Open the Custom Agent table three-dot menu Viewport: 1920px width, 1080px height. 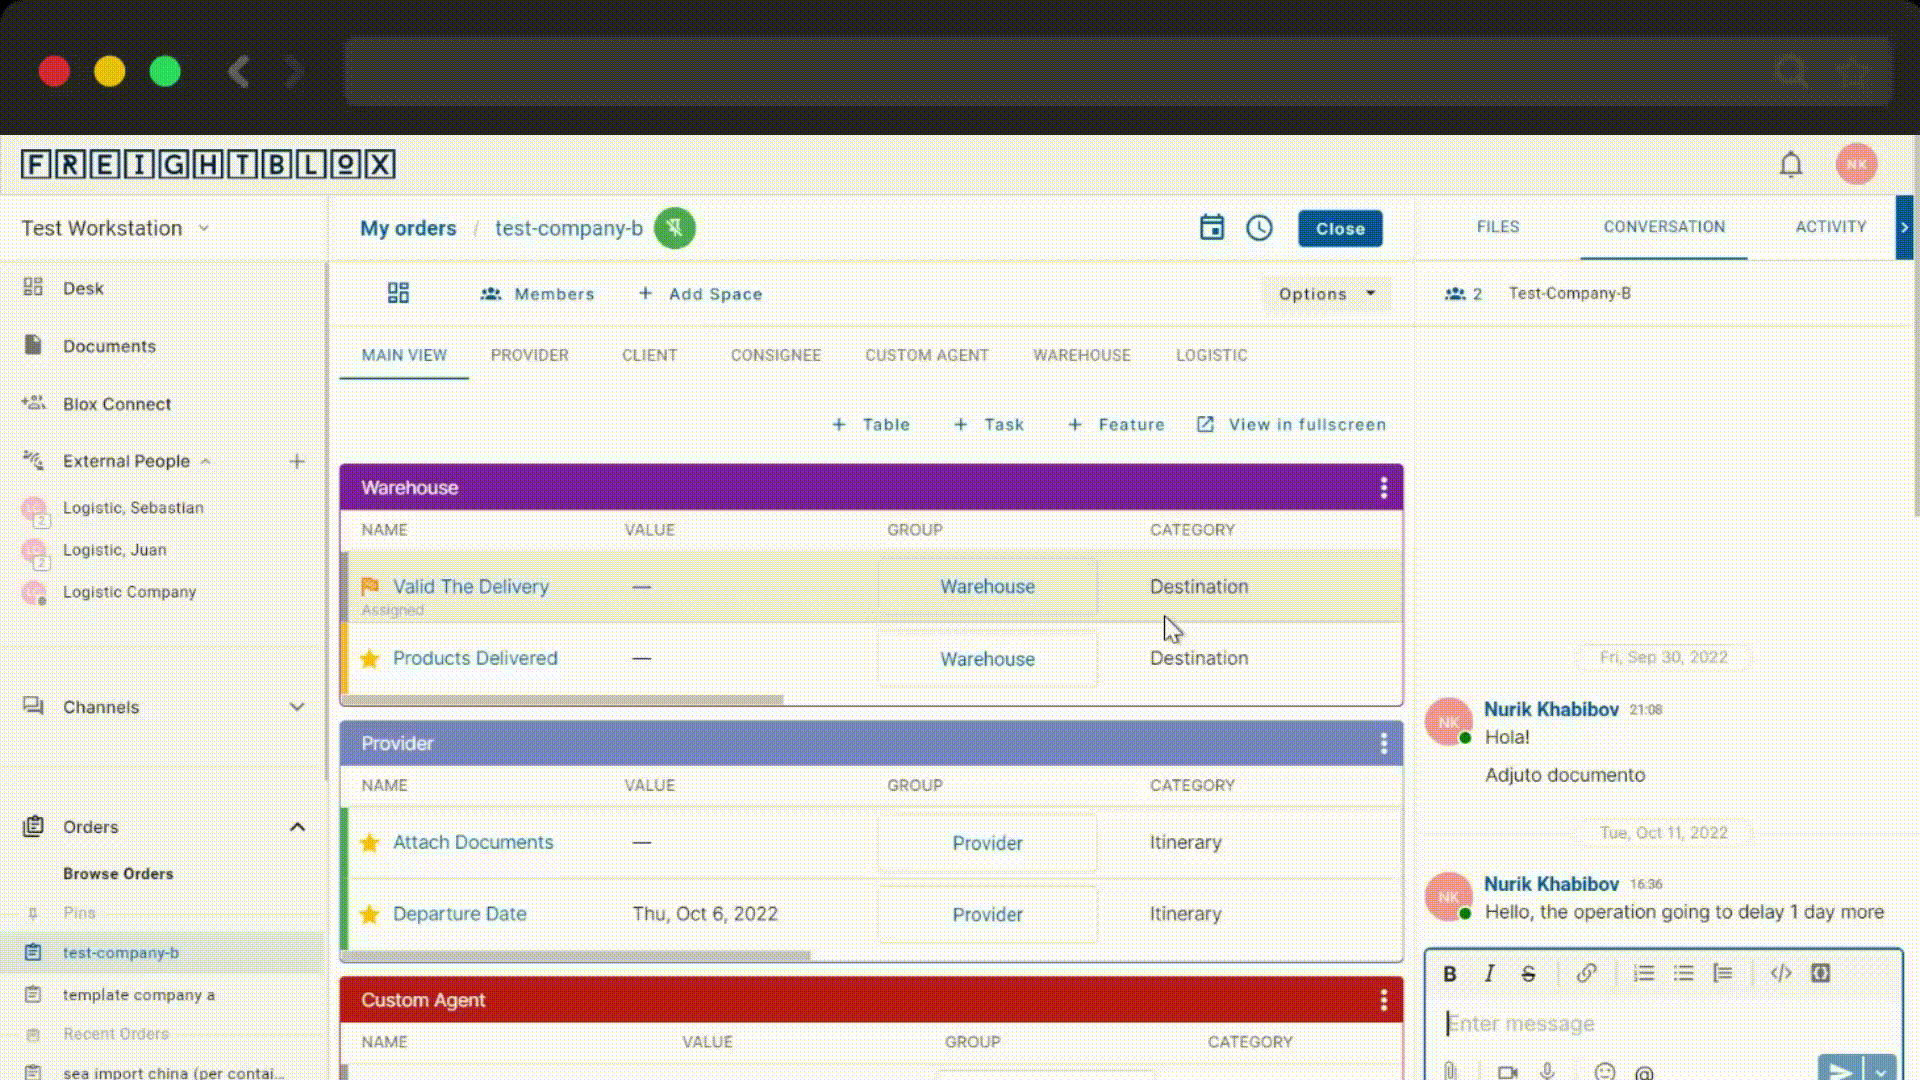pos(1383,1000)
